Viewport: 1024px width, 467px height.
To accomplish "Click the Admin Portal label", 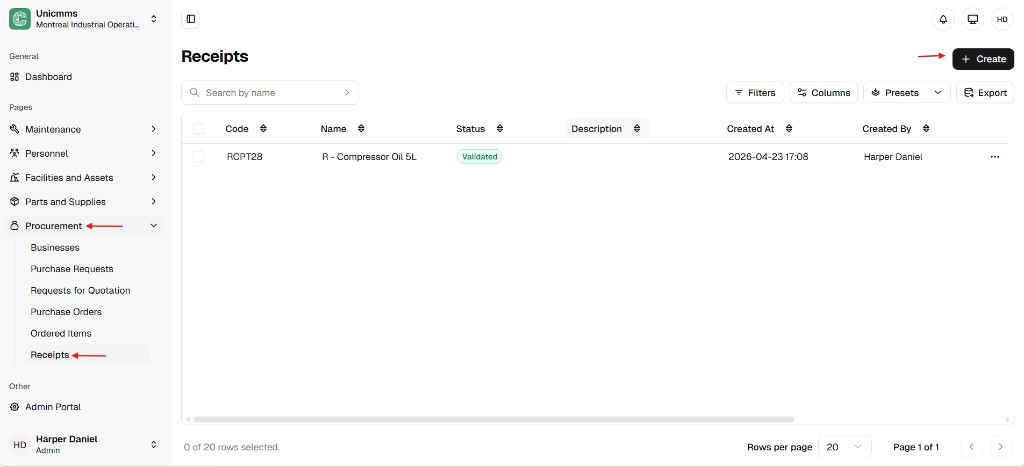I will click(53, 407).
